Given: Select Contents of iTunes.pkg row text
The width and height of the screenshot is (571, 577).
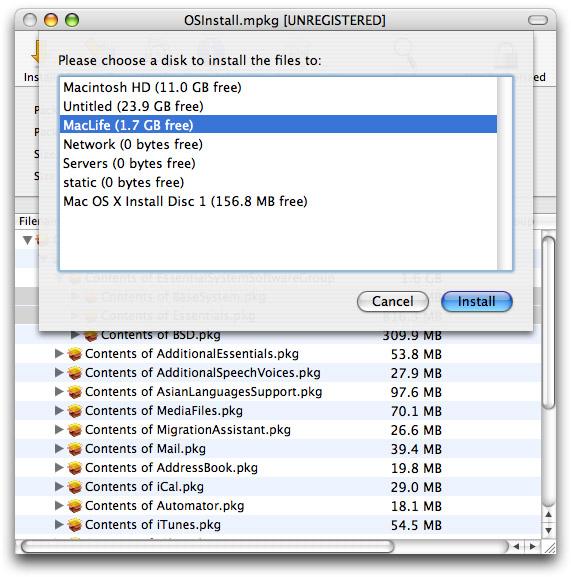Looking at the screenshot, I should coord(153,525).
